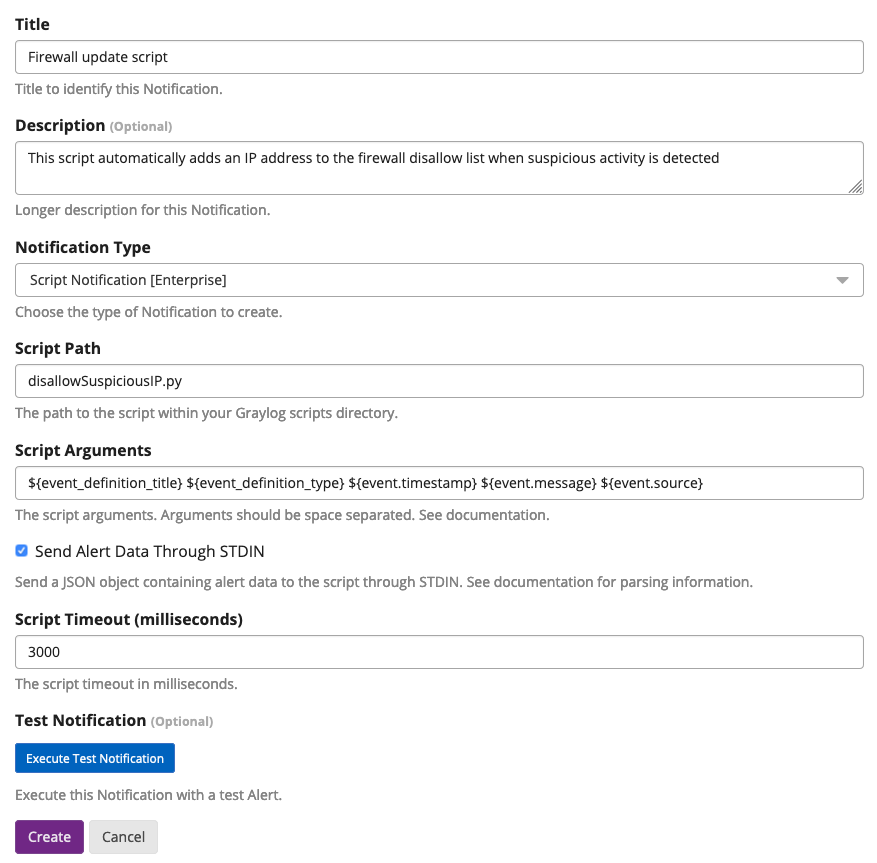
Task: Click the Script Timeout (milliseconds) label
Action: (129, 619)
